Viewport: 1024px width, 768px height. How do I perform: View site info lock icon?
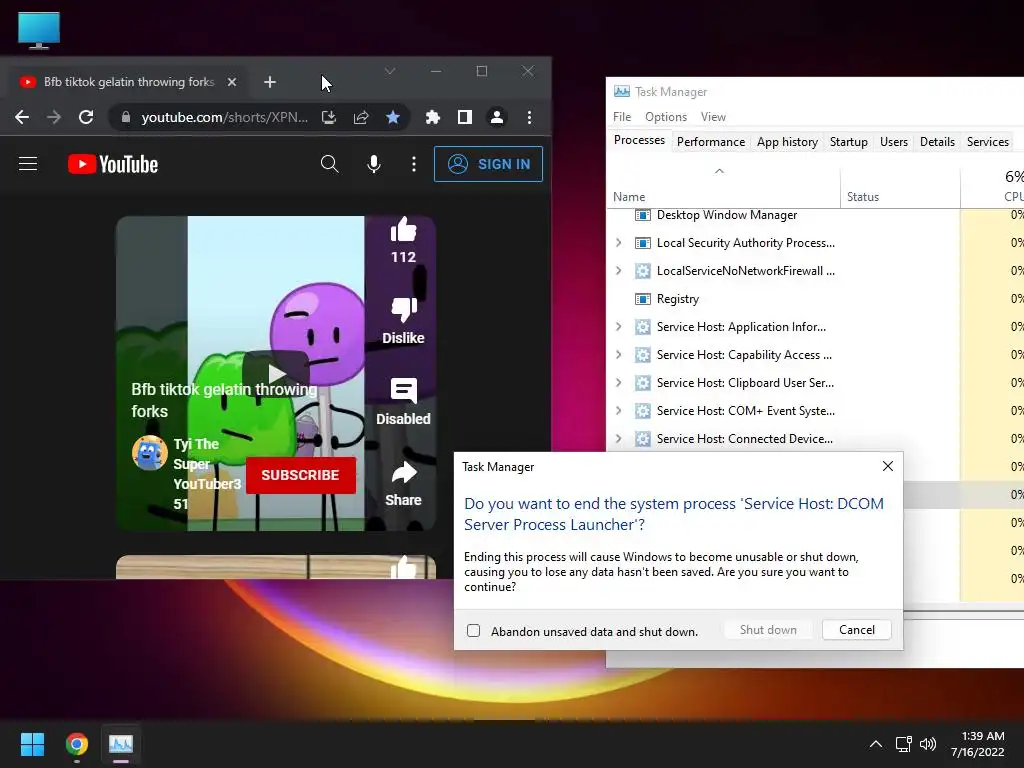[x=126, y=118]
